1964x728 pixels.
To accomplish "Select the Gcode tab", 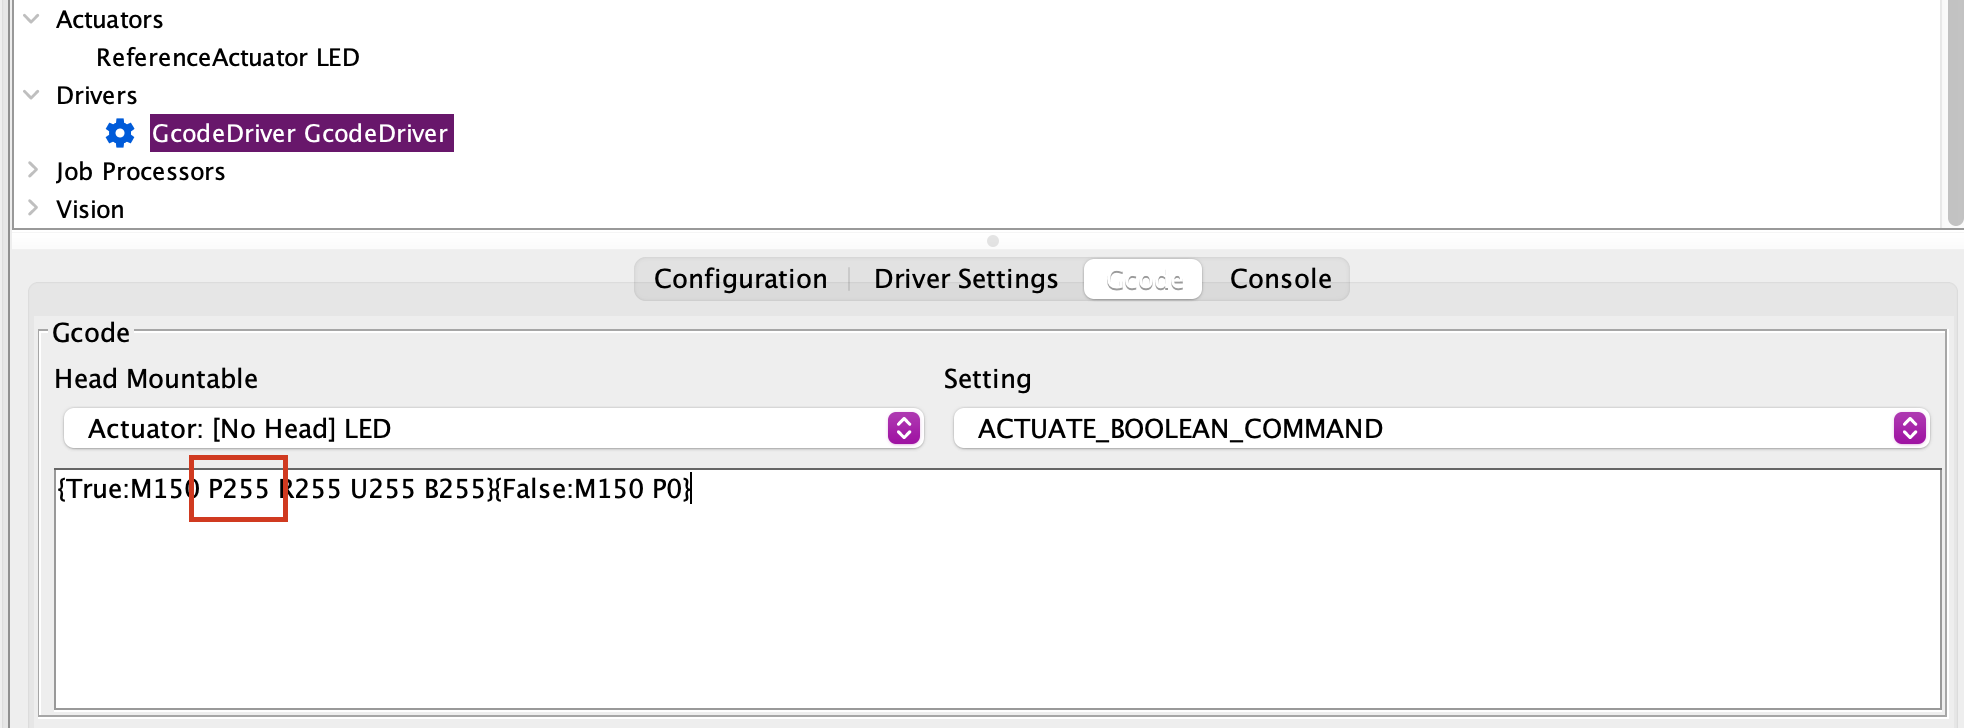I will click(1144, 280).
